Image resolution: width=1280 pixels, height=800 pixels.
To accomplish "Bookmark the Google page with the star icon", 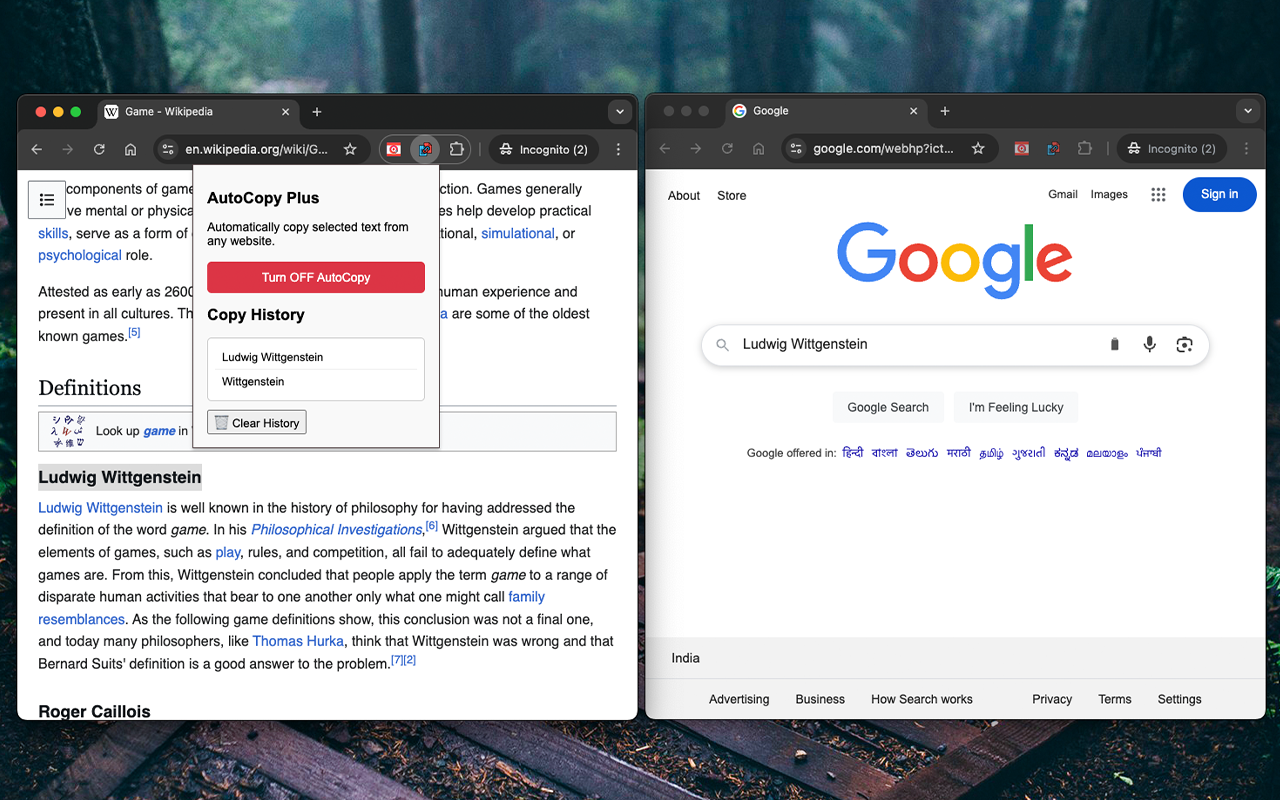I will click(x=978, y=149).
